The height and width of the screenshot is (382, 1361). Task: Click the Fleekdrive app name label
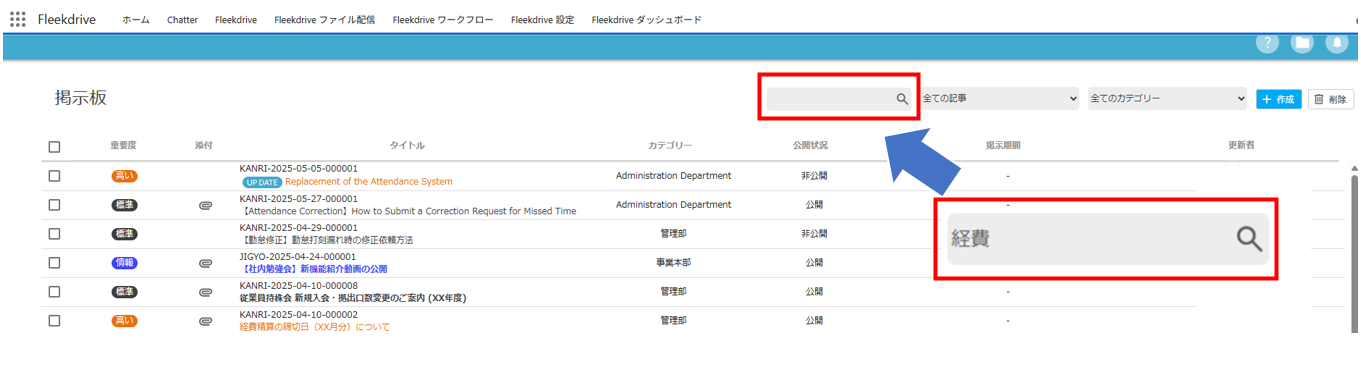tap(67, 19)
